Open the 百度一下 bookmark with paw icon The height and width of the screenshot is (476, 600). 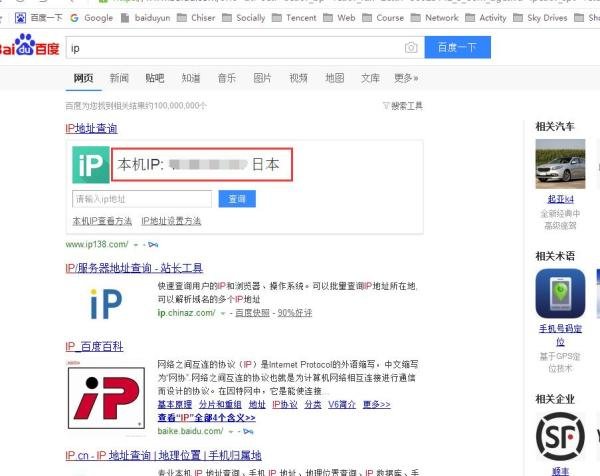[38, 18]
